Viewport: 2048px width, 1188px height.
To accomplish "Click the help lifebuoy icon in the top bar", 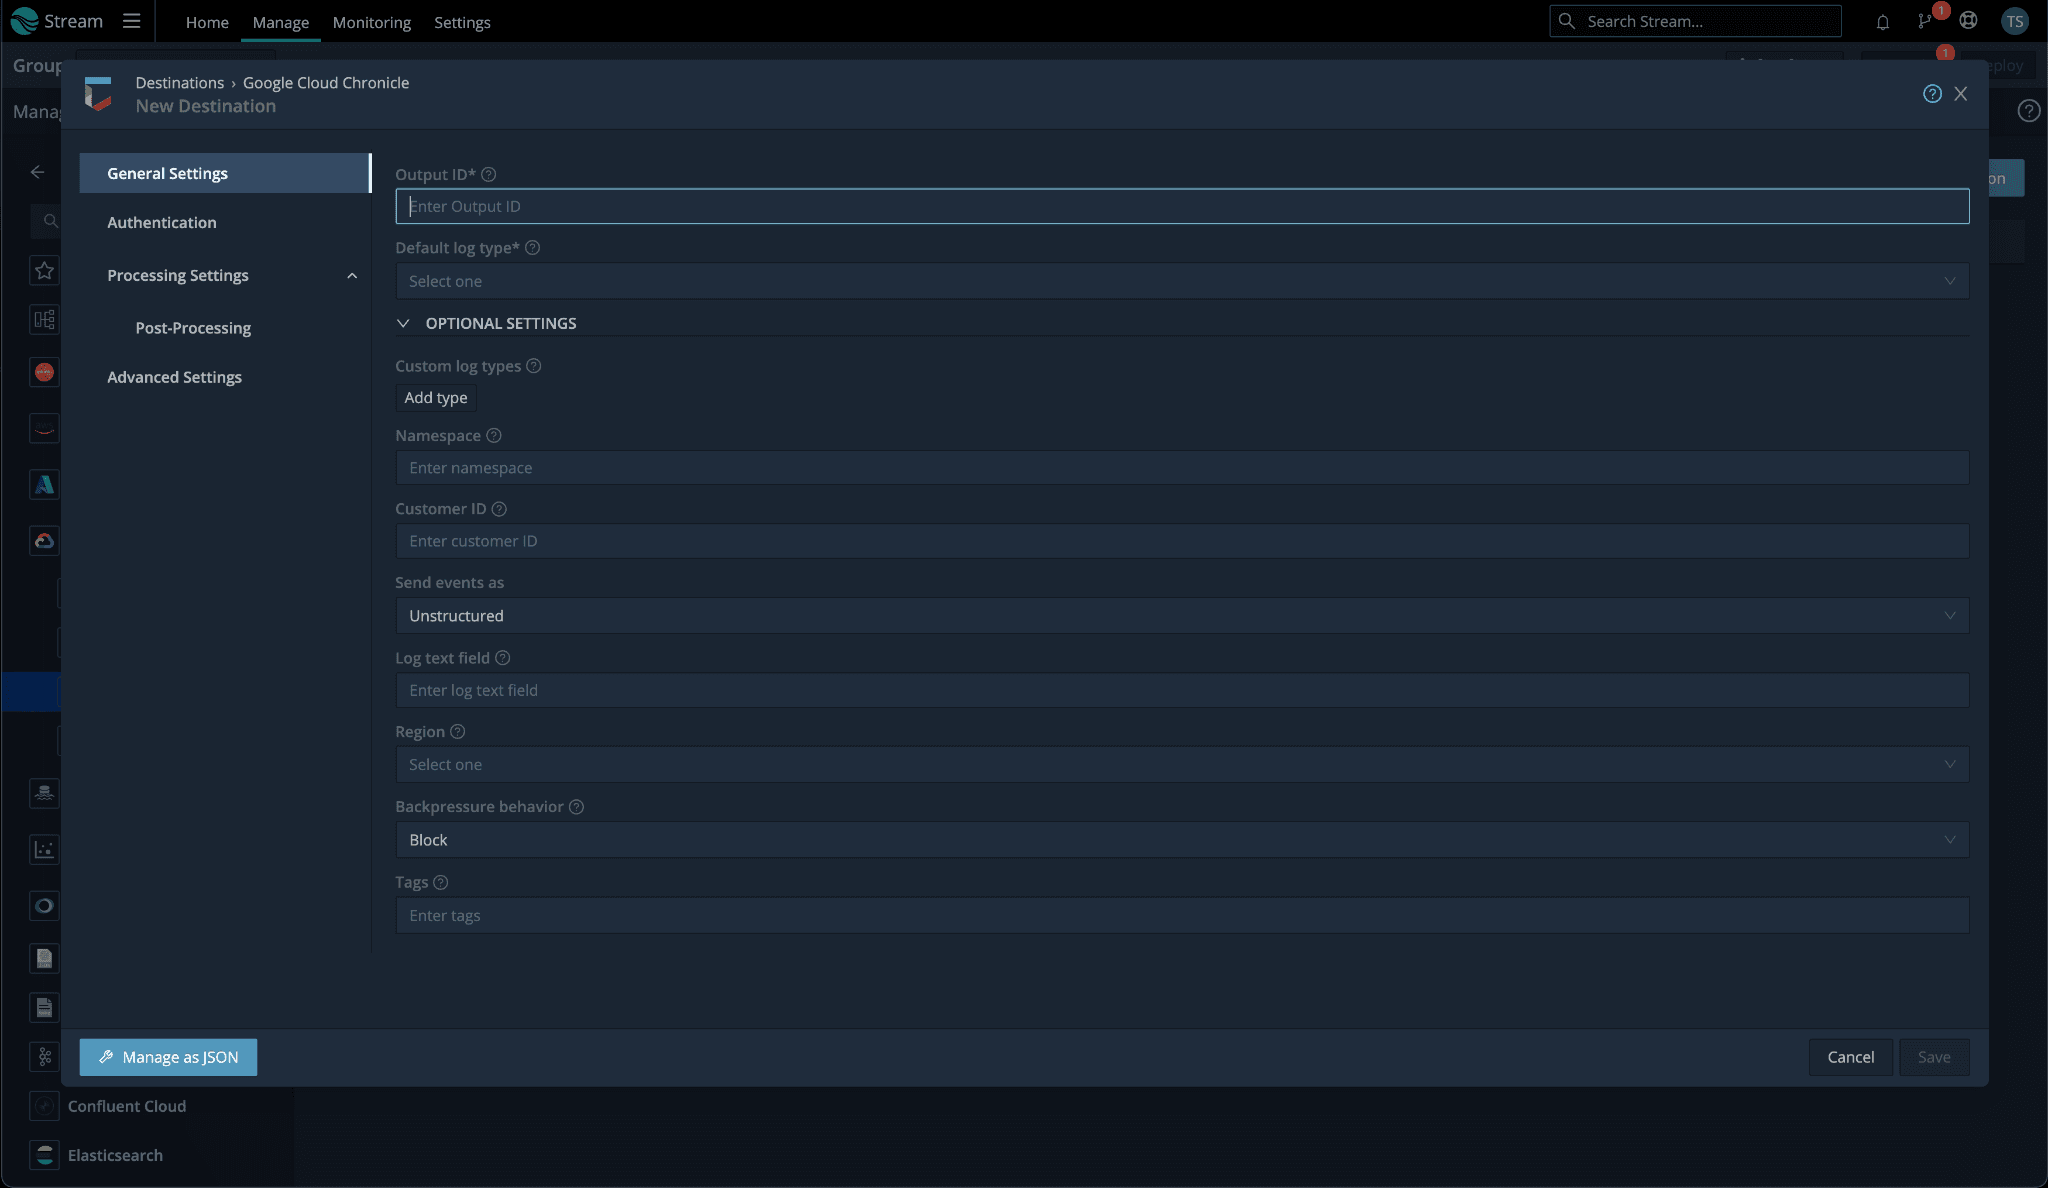I will pyautogui.click(x=1968, y=21).
